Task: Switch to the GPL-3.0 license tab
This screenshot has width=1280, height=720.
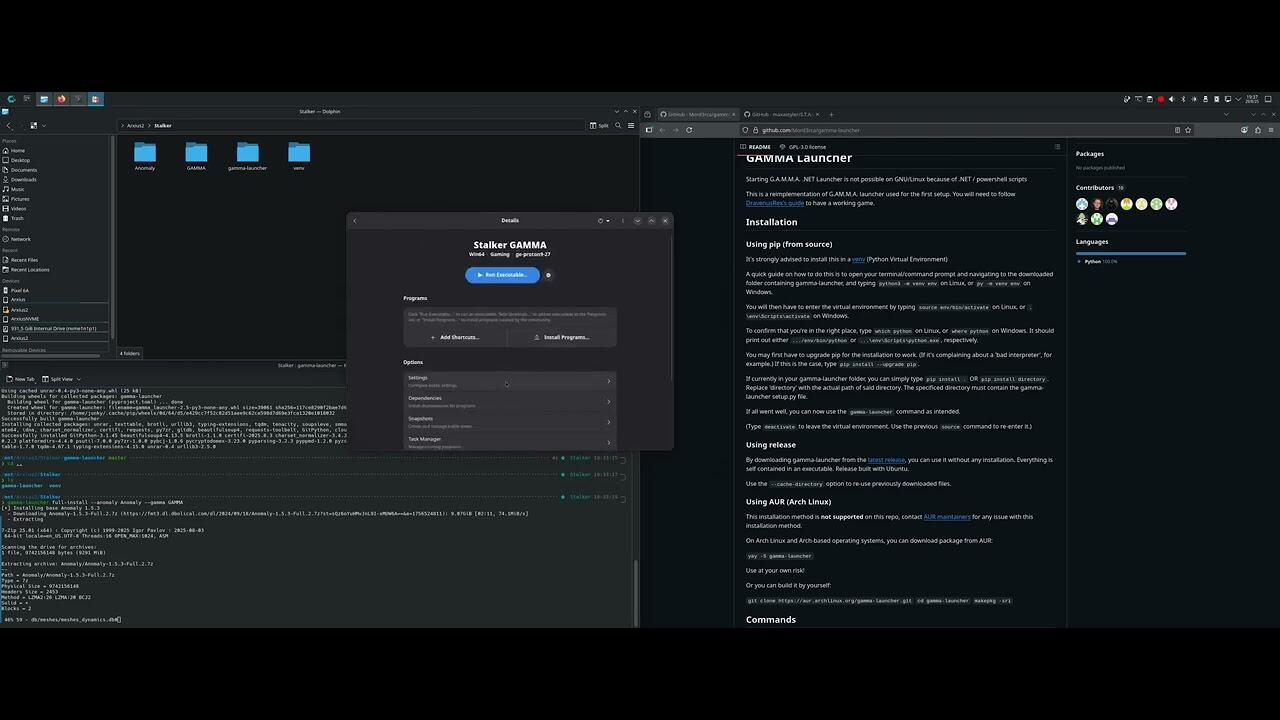Action: click(x=805, y=147)
